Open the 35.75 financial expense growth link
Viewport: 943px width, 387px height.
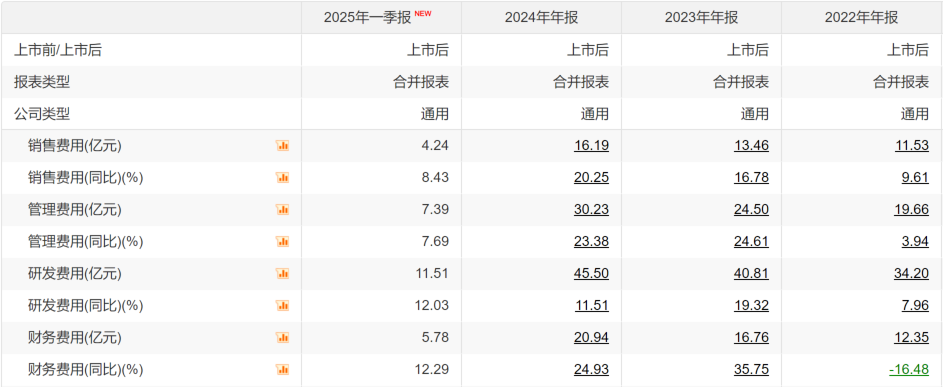751,370
